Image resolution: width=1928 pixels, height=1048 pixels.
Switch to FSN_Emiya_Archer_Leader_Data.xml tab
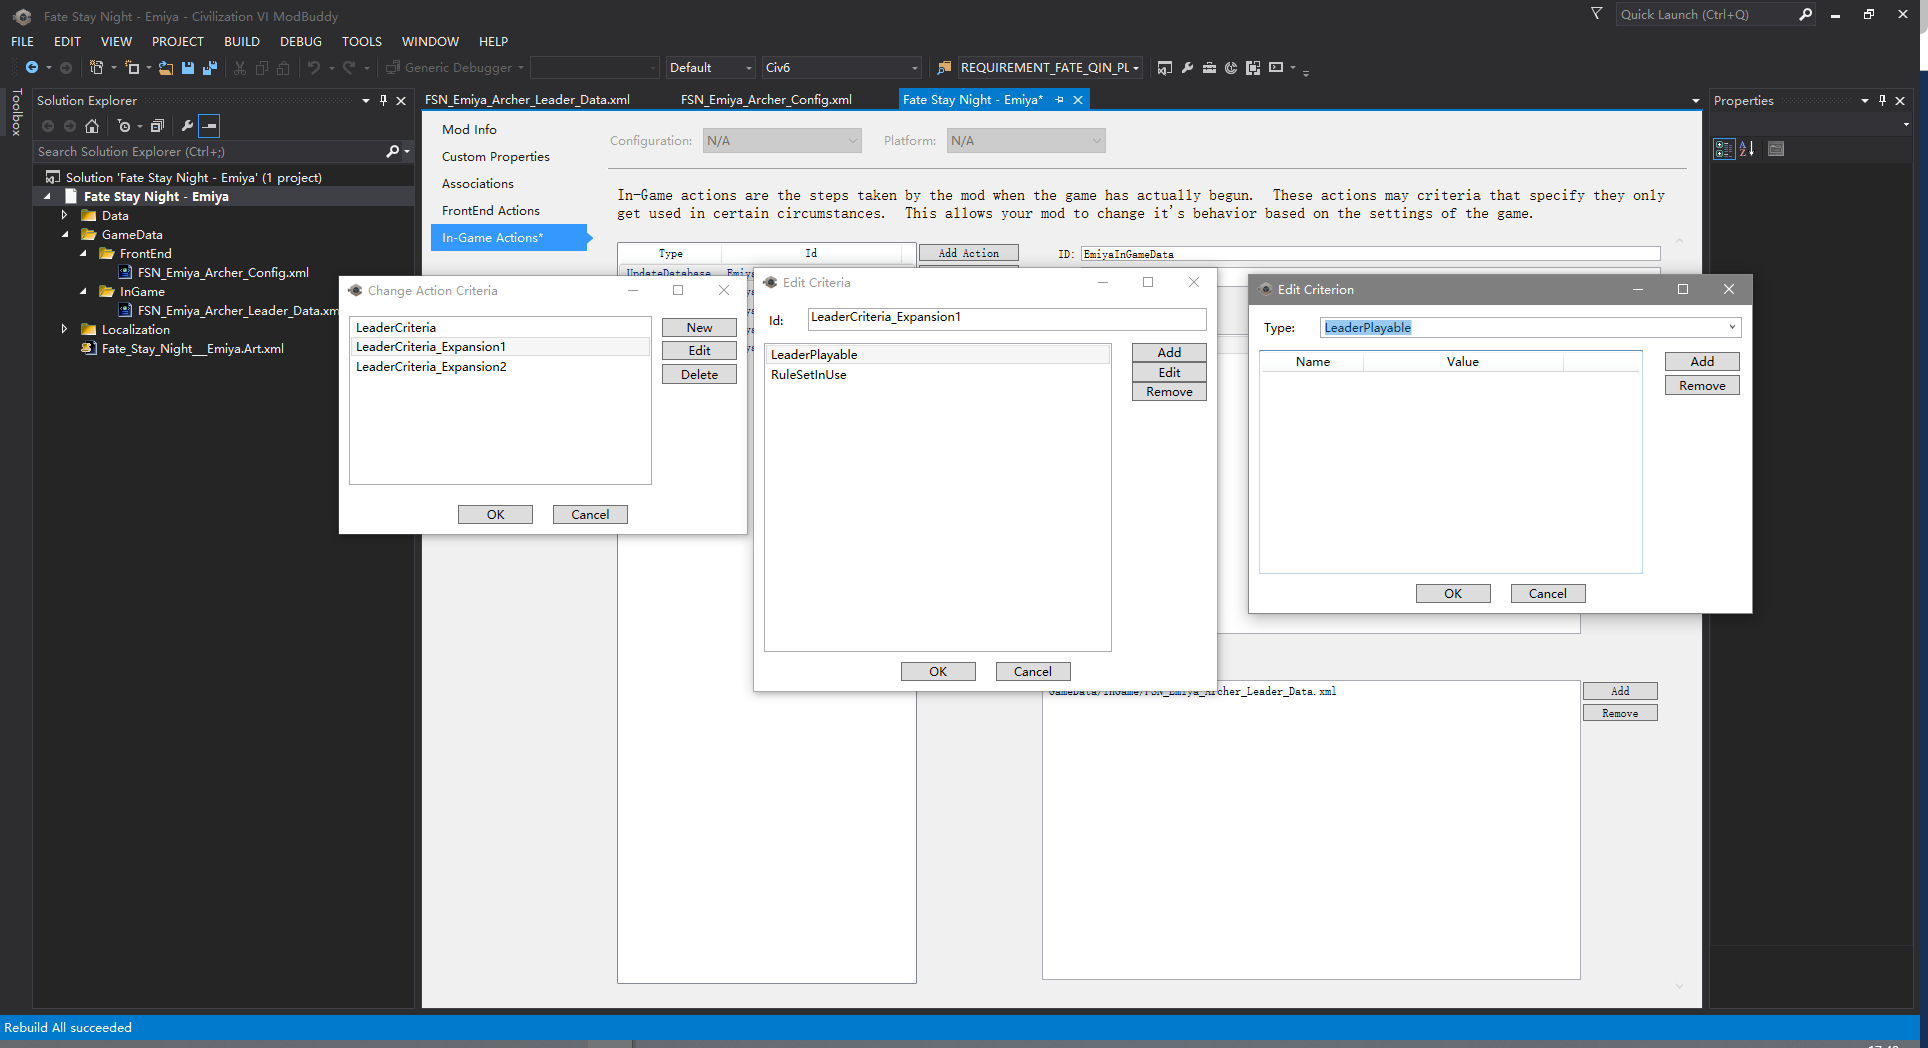pyautogui.click(x=527, y=100)
